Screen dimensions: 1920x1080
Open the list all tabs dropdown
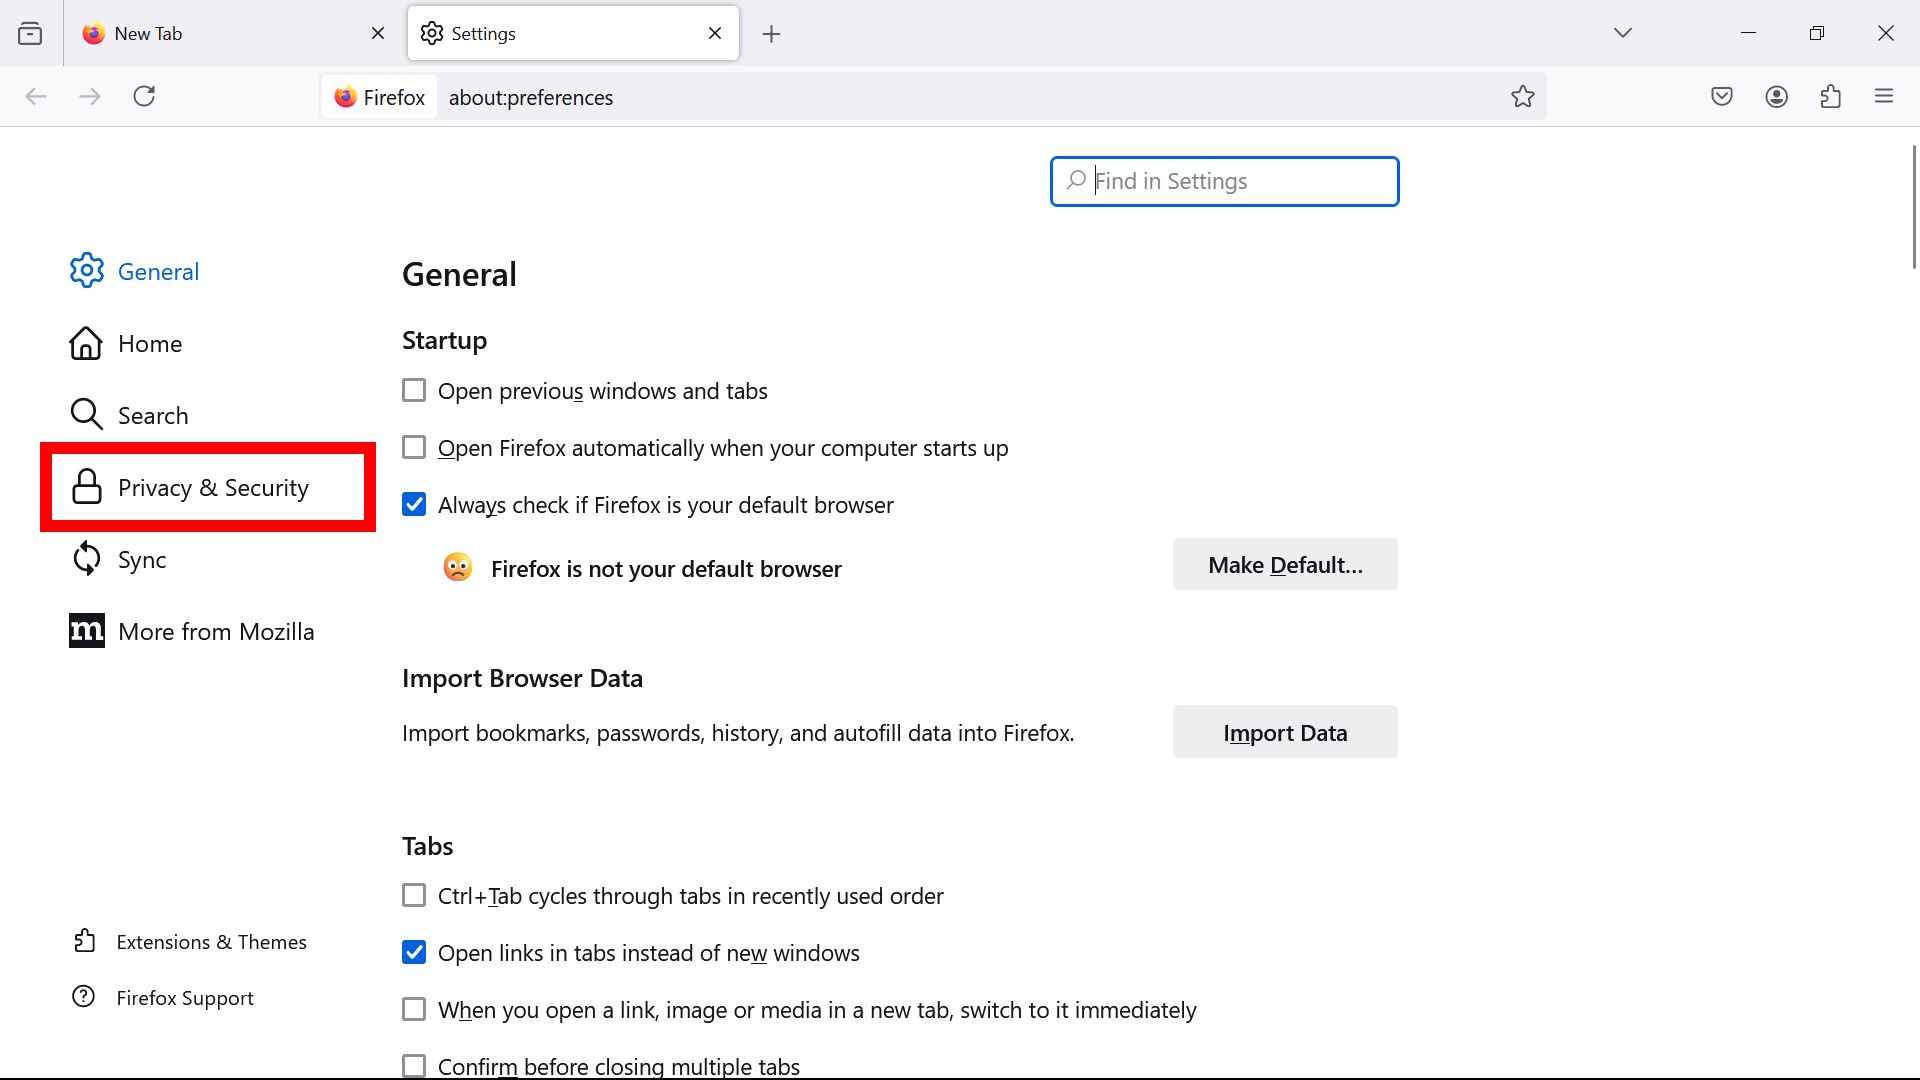[x=1622, y=32]
